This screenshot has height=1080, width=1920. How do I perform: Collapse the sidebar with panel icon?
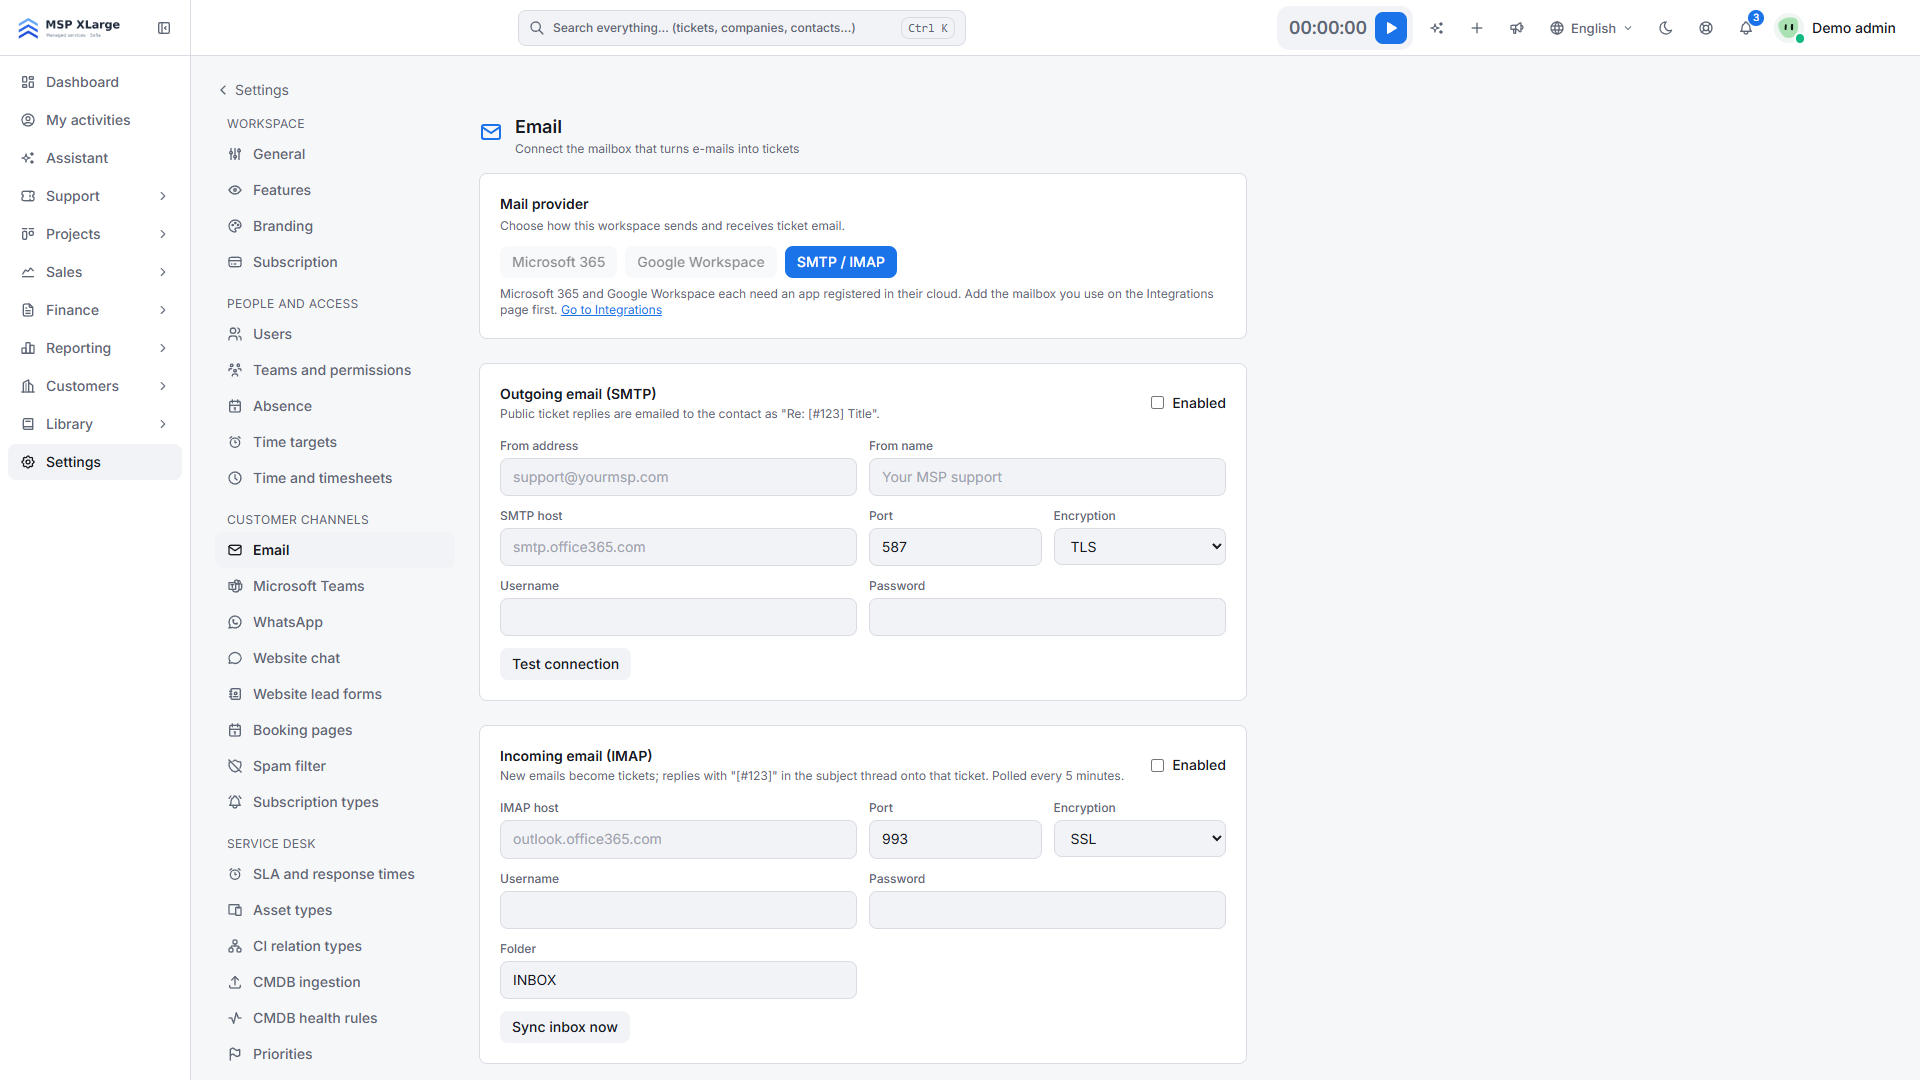click(164, 28)
